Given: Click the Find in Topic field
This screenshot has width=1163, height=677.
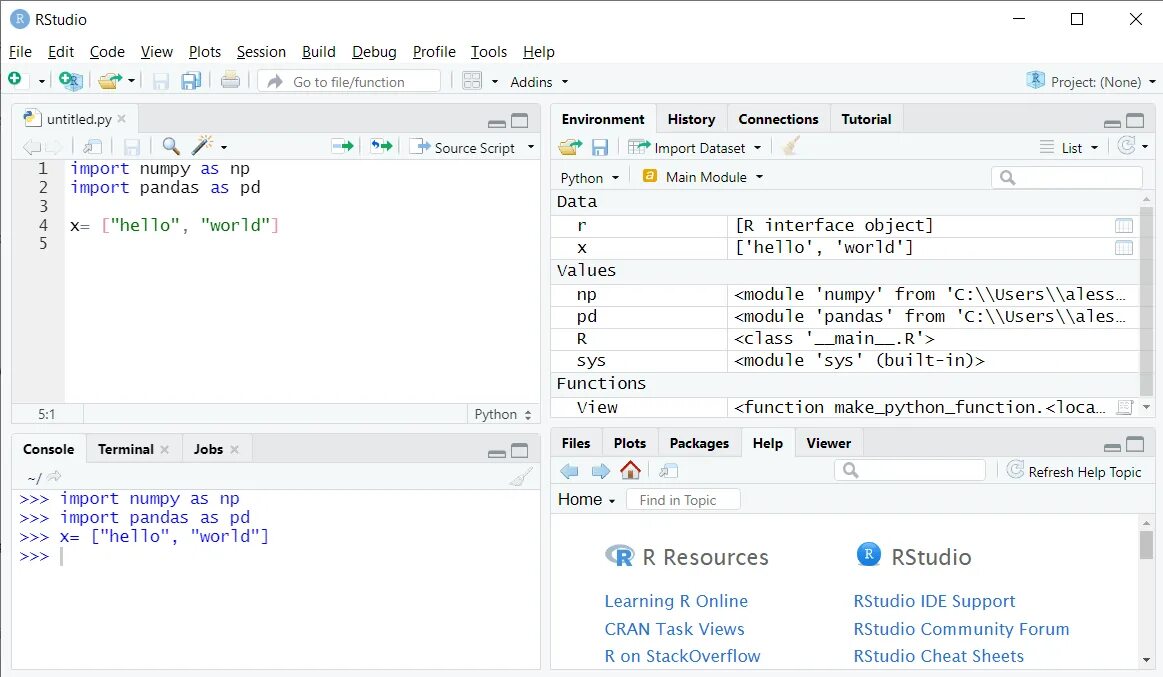Looking at the screenshot, I should [x=683, y=500].
